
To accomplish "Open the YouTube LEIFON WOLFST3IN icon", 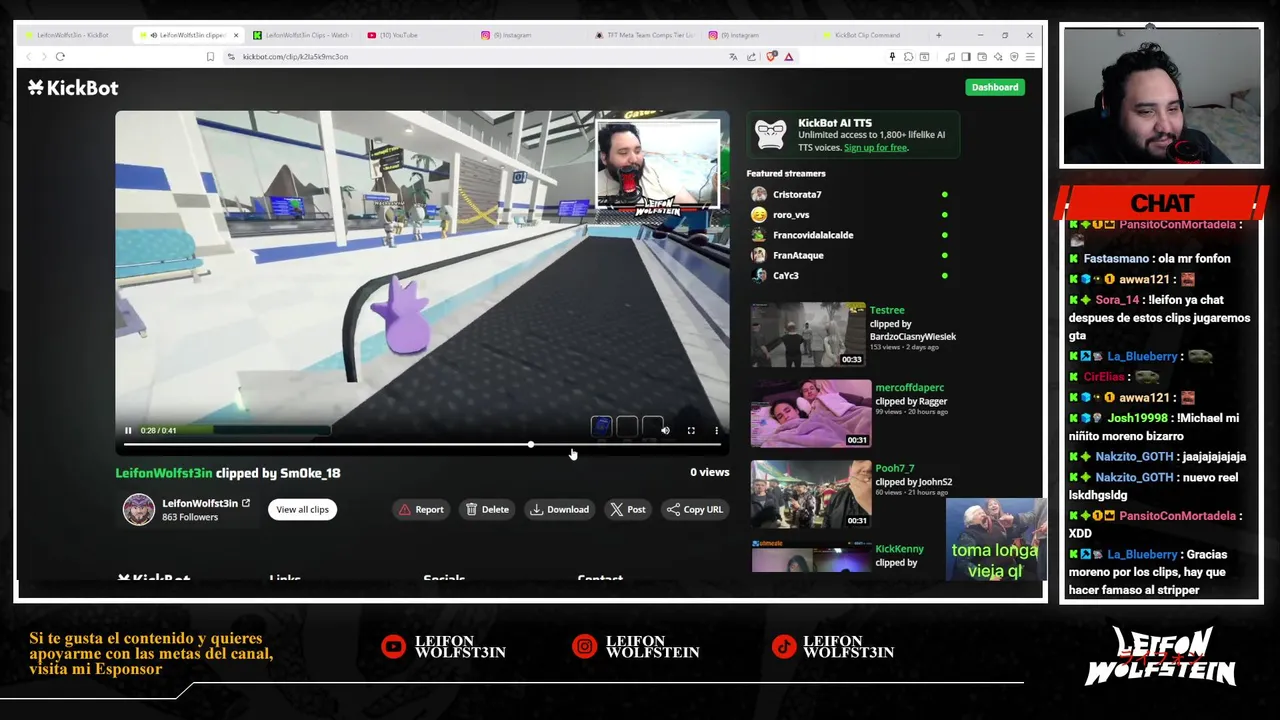I will click(394, 647).
